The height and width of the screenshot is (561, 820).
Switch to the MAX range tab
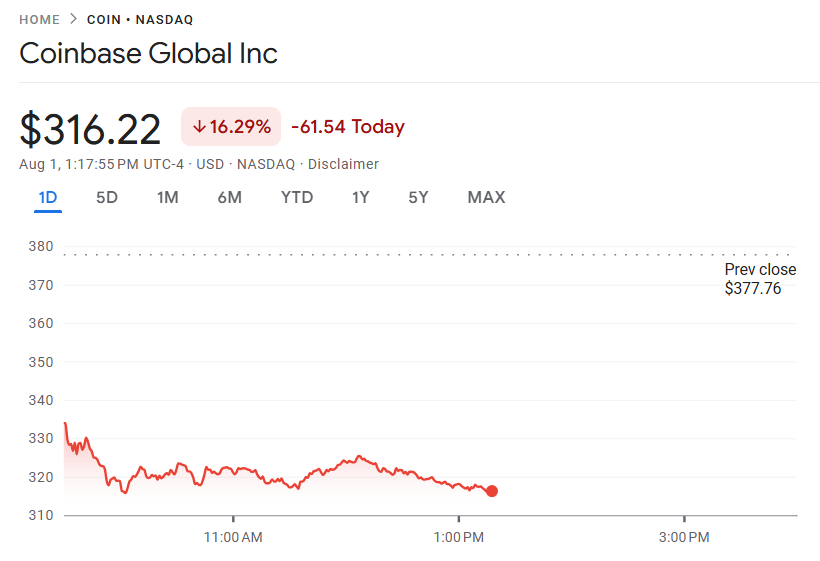[x=486, y=197]
